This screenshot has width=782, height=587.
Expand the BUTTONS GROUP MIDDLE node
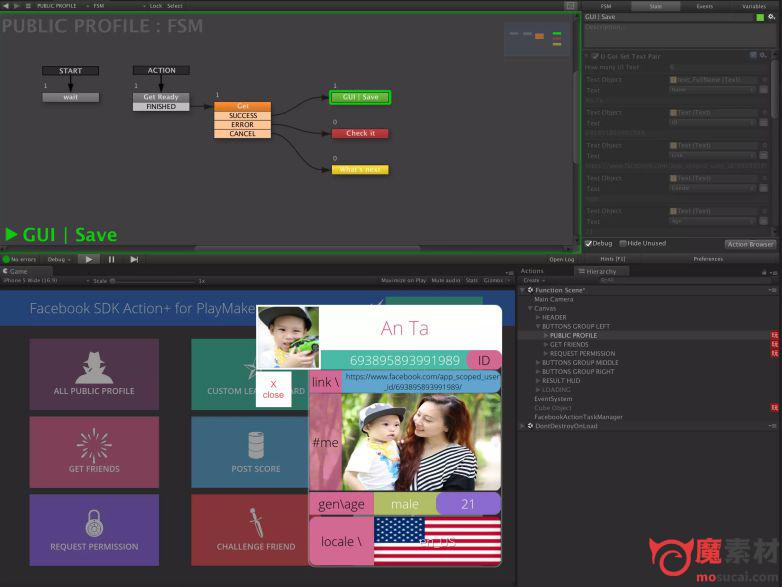coord(538,363)
